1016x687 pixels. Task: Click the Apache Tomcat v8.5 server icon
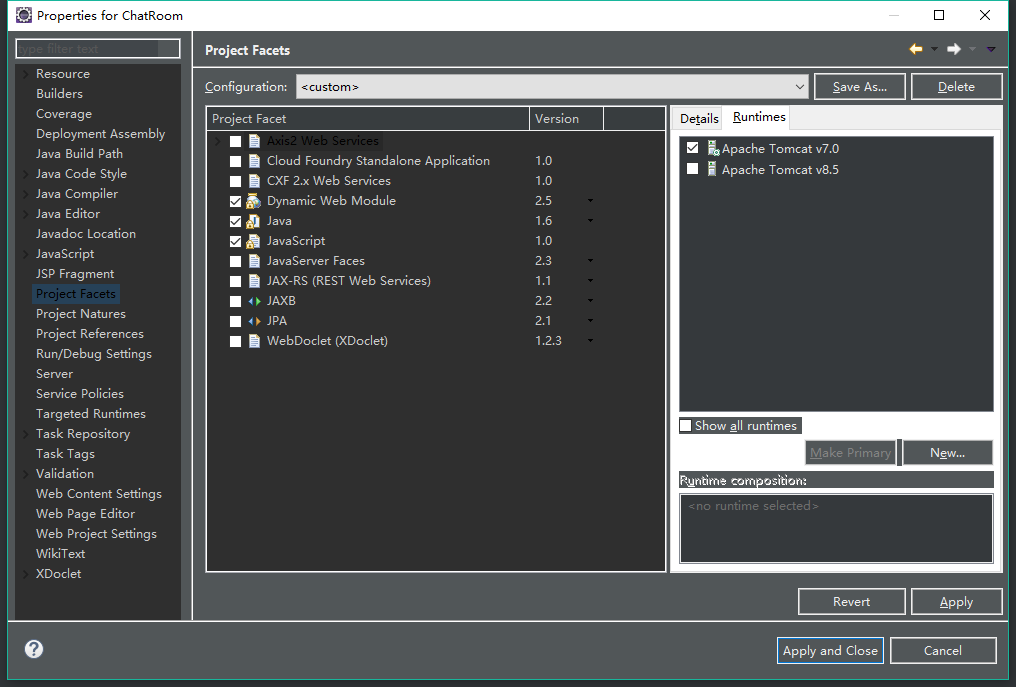click(x=712, y=169)
